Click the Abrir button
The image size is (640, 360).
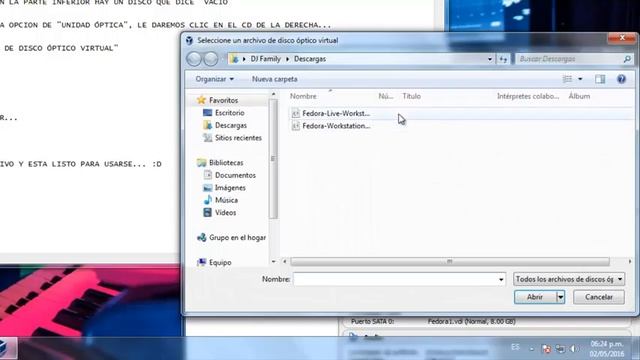click(535, 297)
